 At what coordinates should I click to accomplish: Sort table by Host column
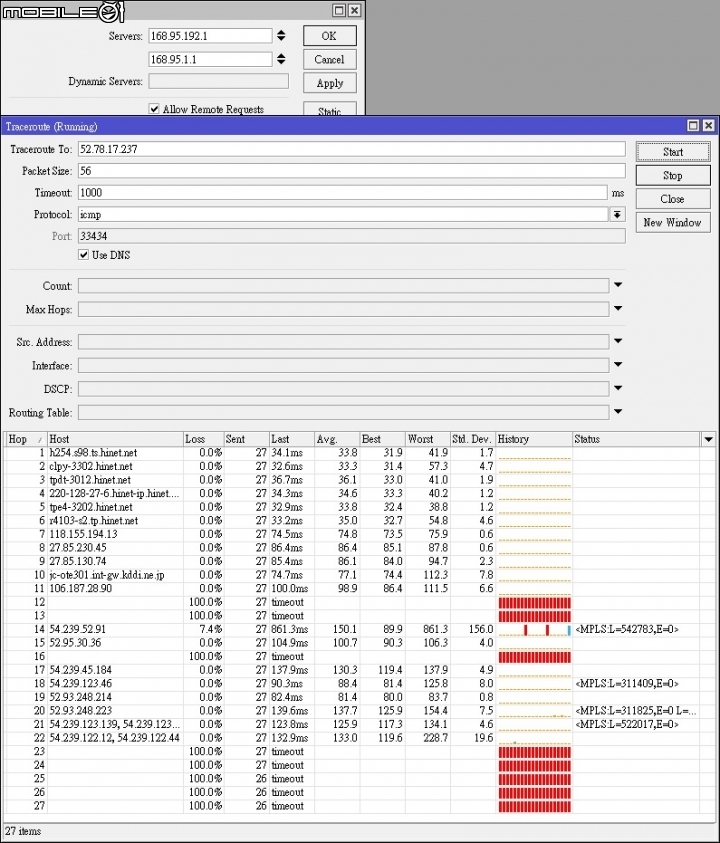[x=115, y=439]
